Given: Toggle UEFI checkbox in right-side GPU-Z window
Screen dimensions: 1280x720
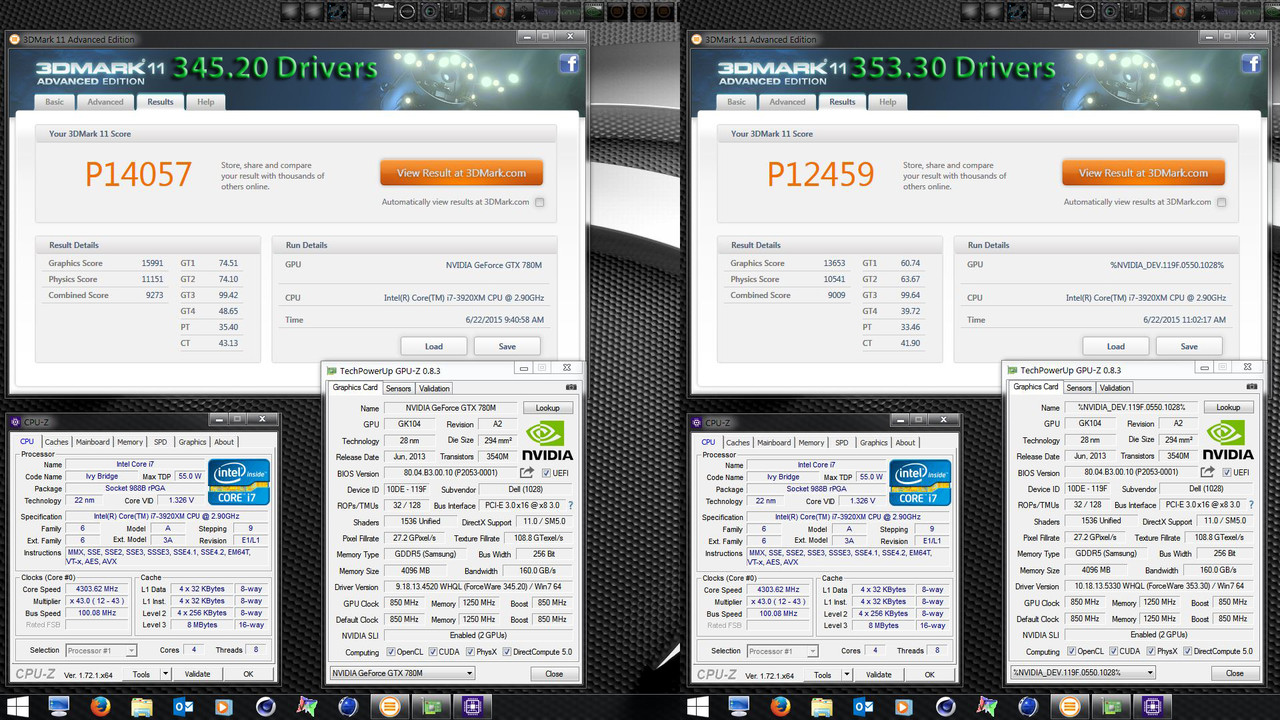Looking at the screenshot, I should point(1226,472).
